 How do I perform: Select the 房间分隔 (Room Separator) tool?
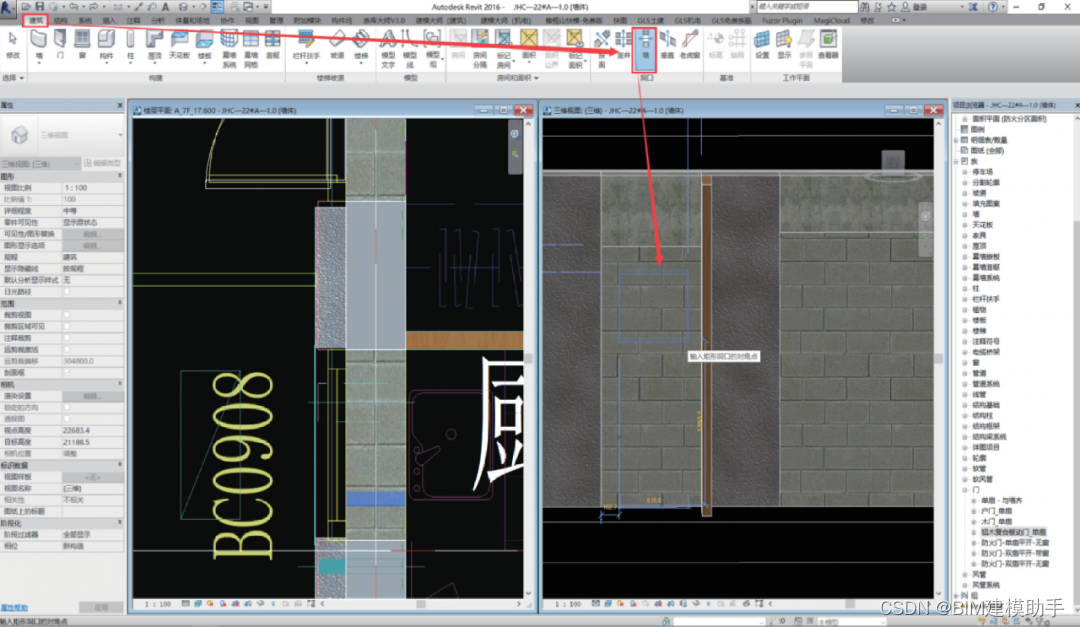coord(480,48)
